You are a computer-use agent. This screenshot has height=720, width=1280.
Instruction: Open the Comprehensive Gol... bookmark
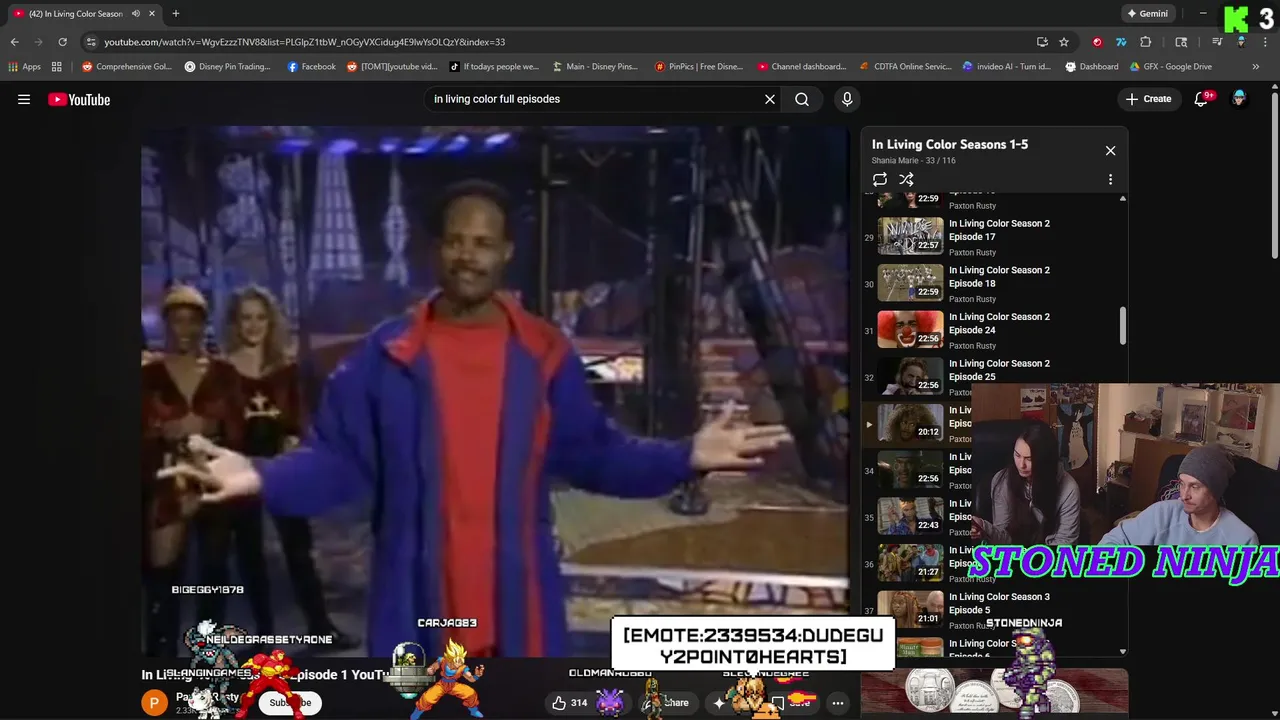point(127,67)
